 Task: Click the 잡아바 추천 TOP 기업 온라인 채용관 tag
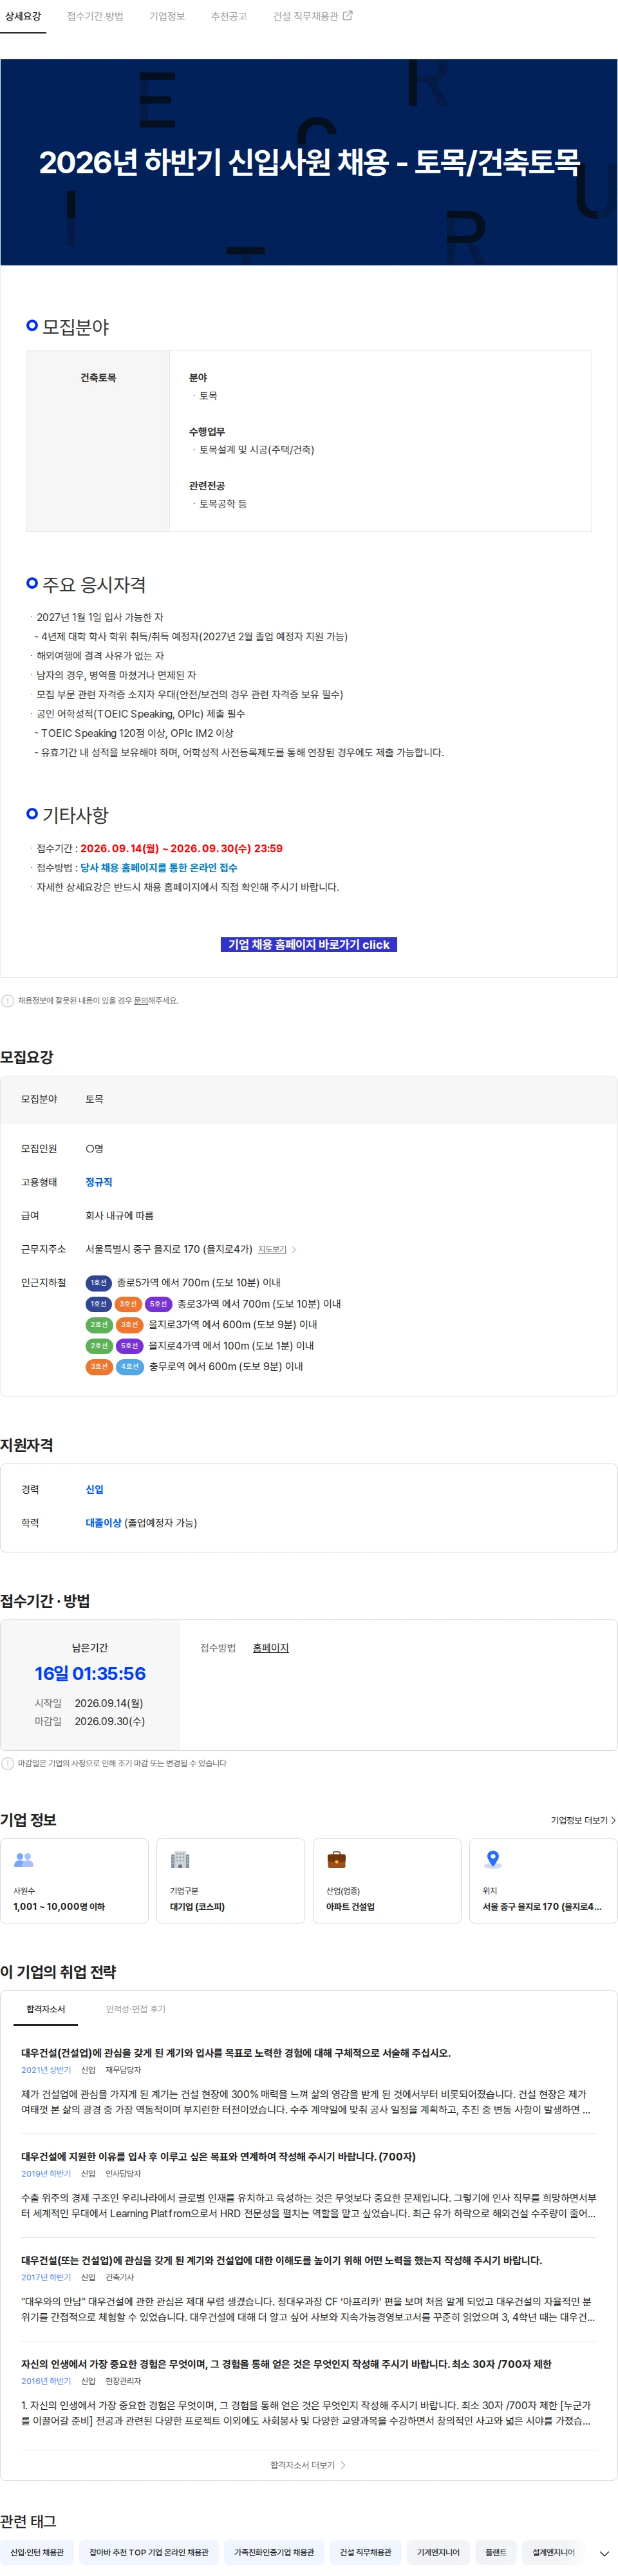tap(149, 2552)
